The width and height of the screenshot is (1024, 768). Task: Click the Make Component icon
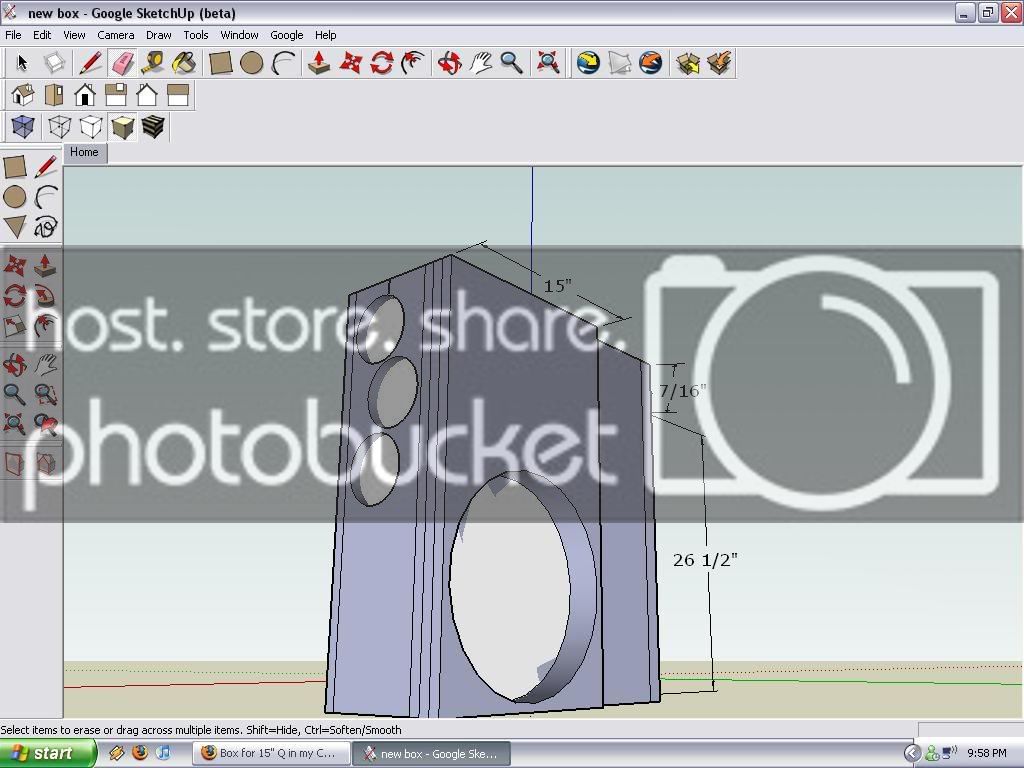pos(54,63)
